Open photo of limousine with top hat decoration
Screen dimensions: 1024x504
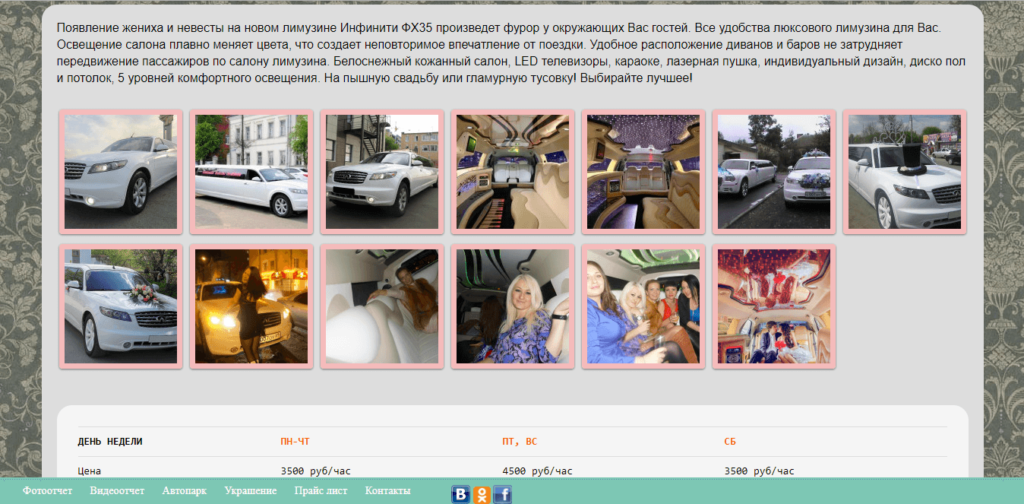(x=904, y=172)
